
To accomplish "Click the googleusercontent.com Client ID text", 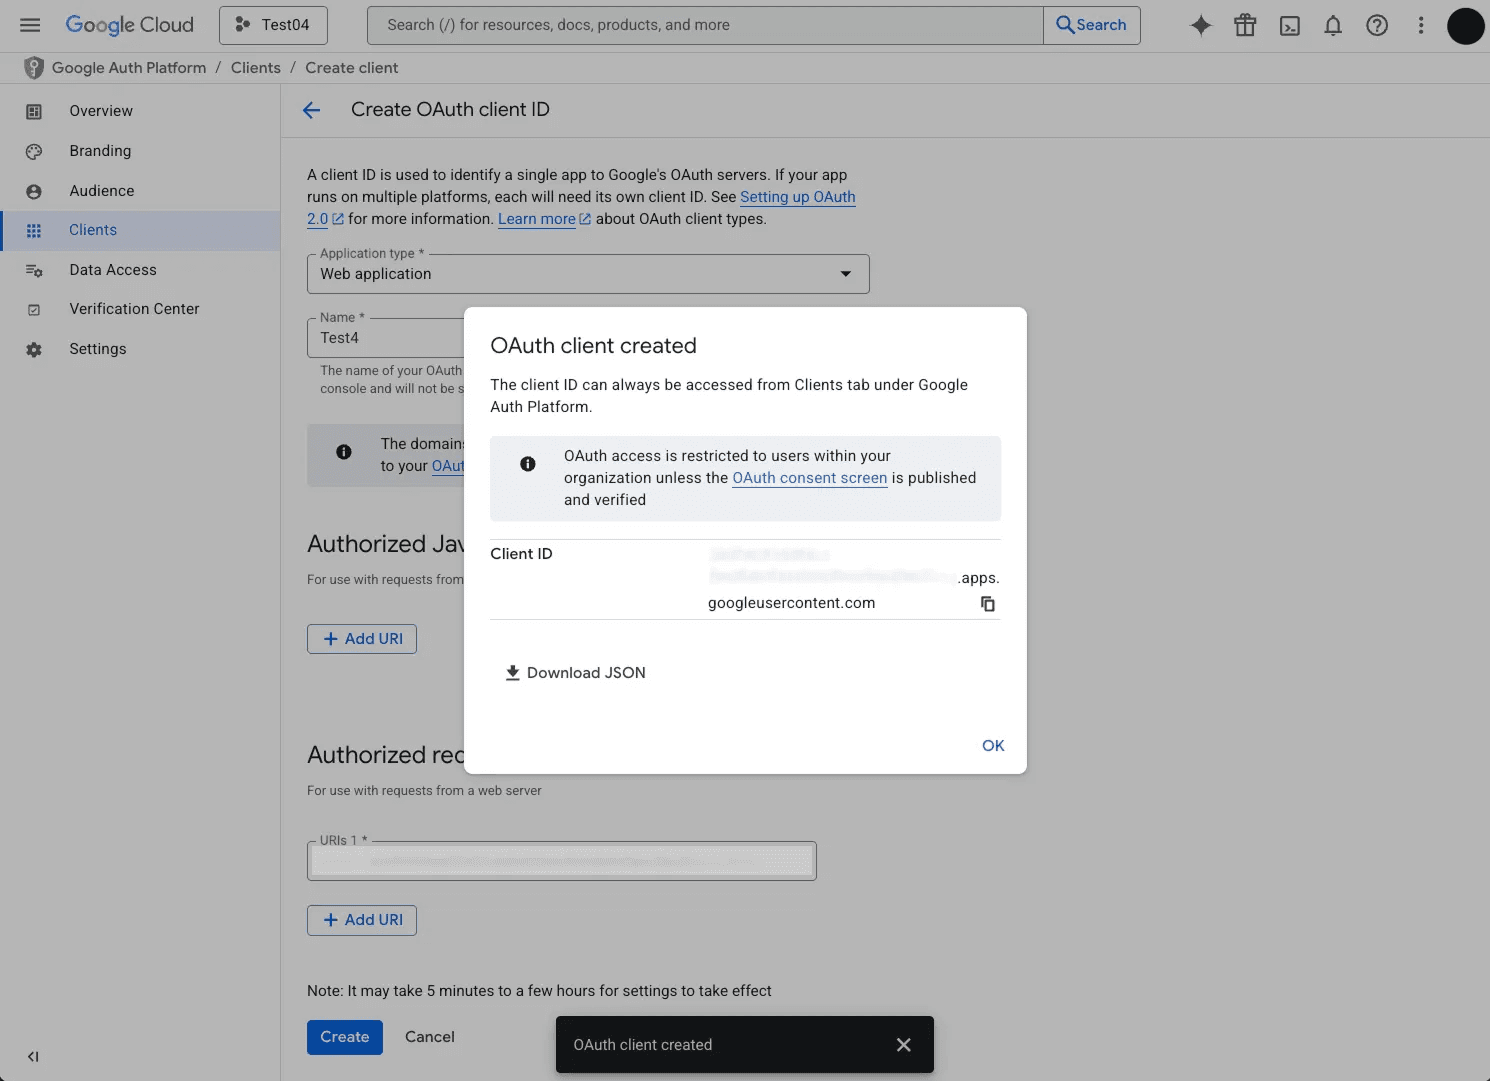I will pyautogui.click(x=792, y=603).
